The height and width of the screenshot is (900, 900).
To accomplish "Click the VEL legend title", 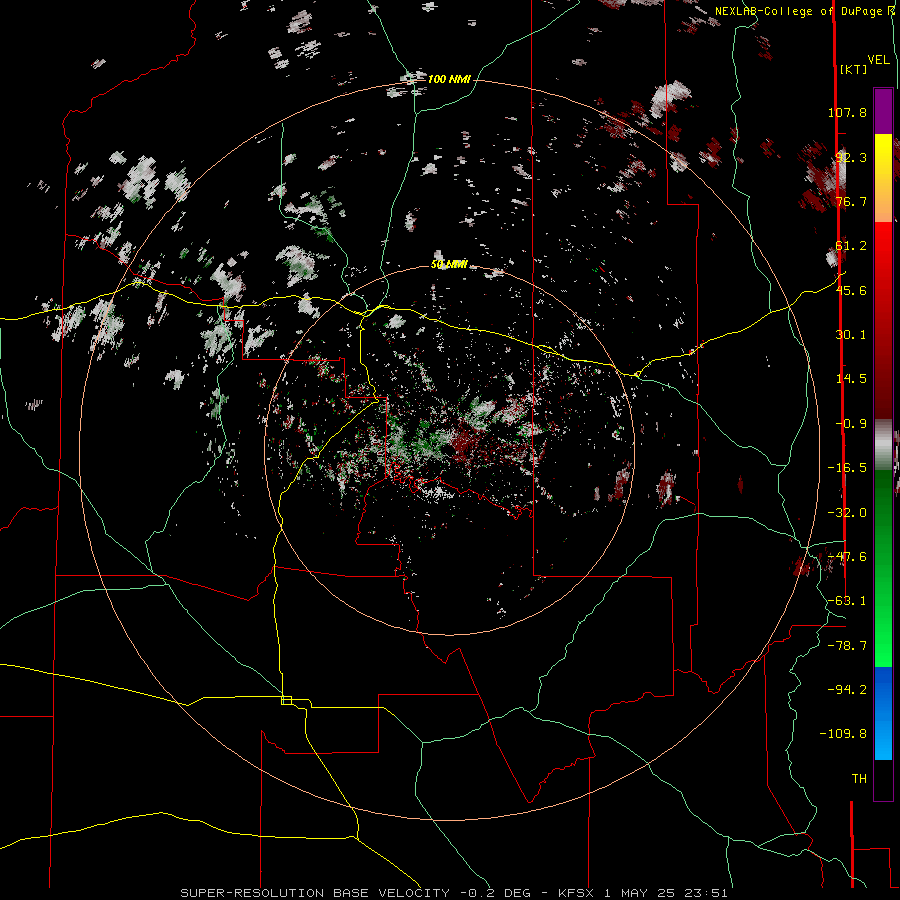I will (879, 60).
